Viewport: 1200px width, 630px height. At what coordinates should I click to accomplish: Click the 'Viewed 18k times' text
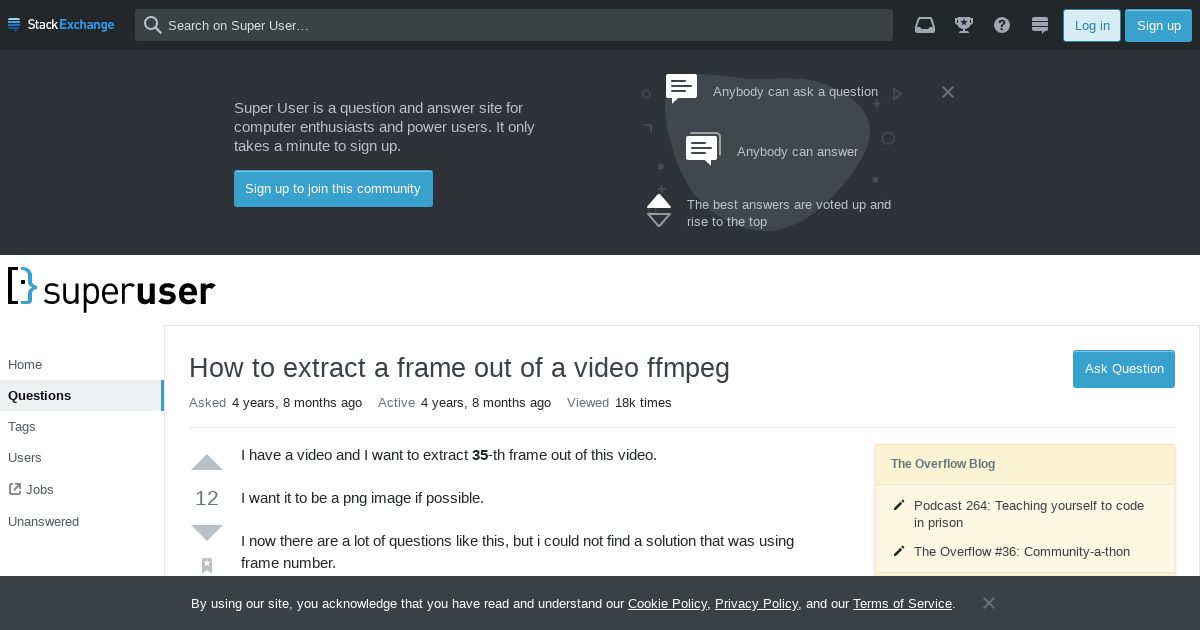click(x=619, y=402)
